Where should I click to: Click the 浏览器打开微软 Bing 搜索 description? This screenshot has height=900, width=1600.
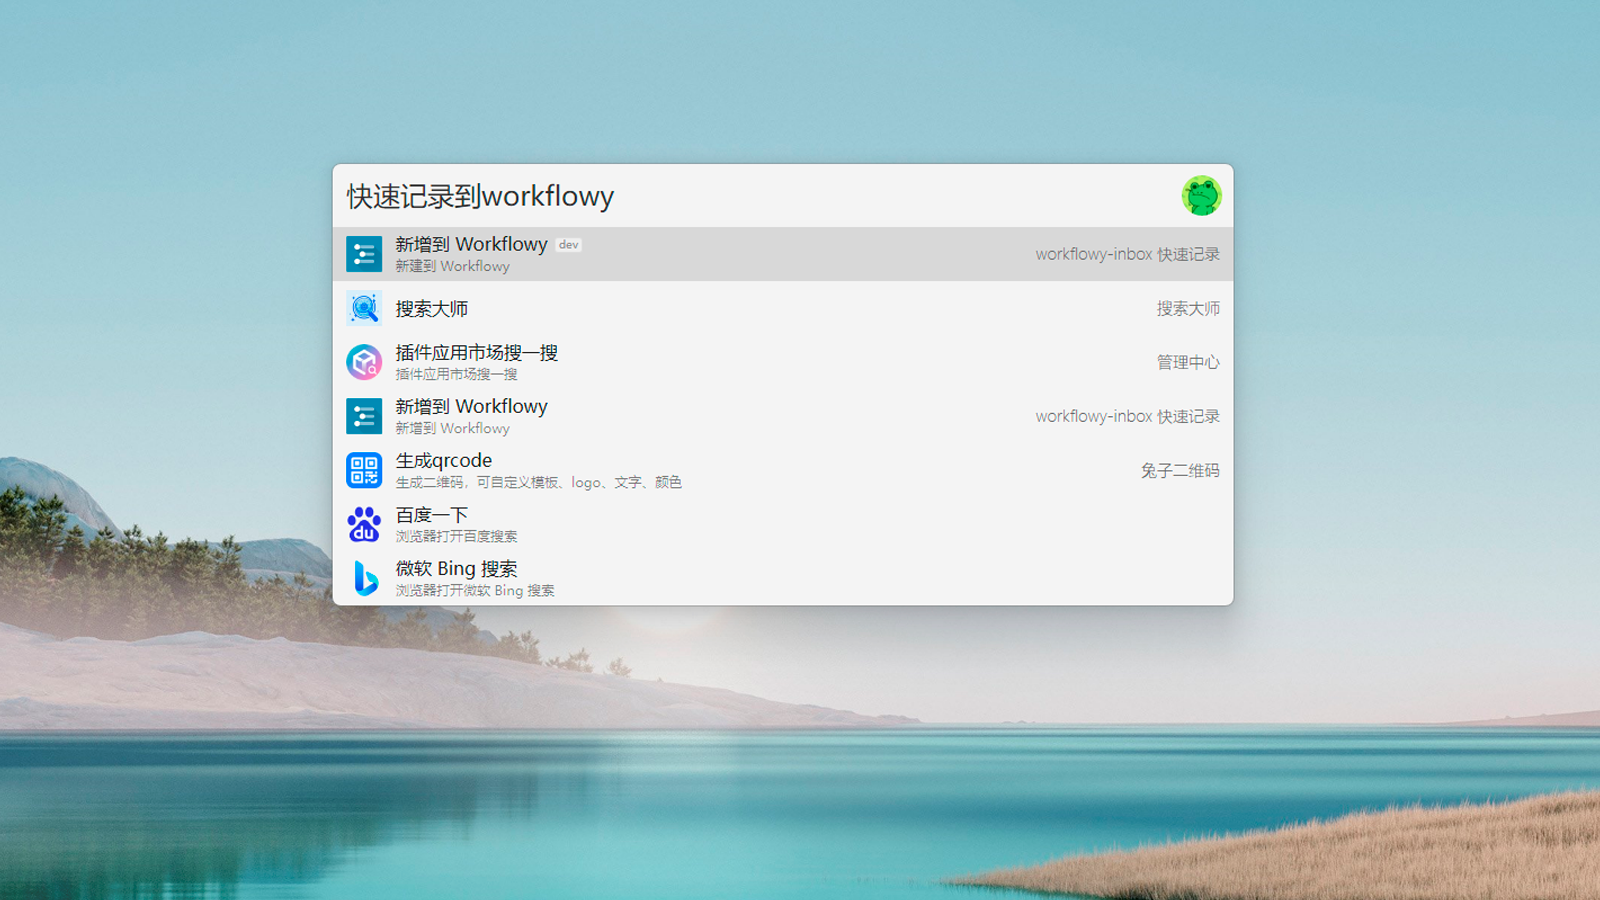(x=474, y=591)
